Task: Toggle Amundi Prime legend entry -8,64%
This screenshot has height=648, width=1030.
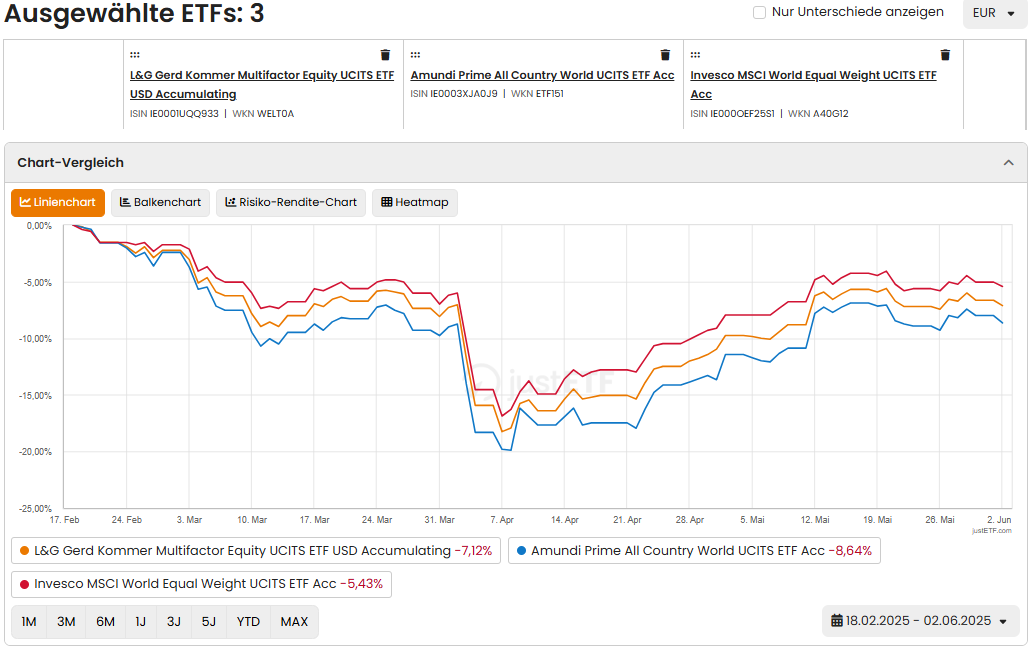Action: (694, 551)
